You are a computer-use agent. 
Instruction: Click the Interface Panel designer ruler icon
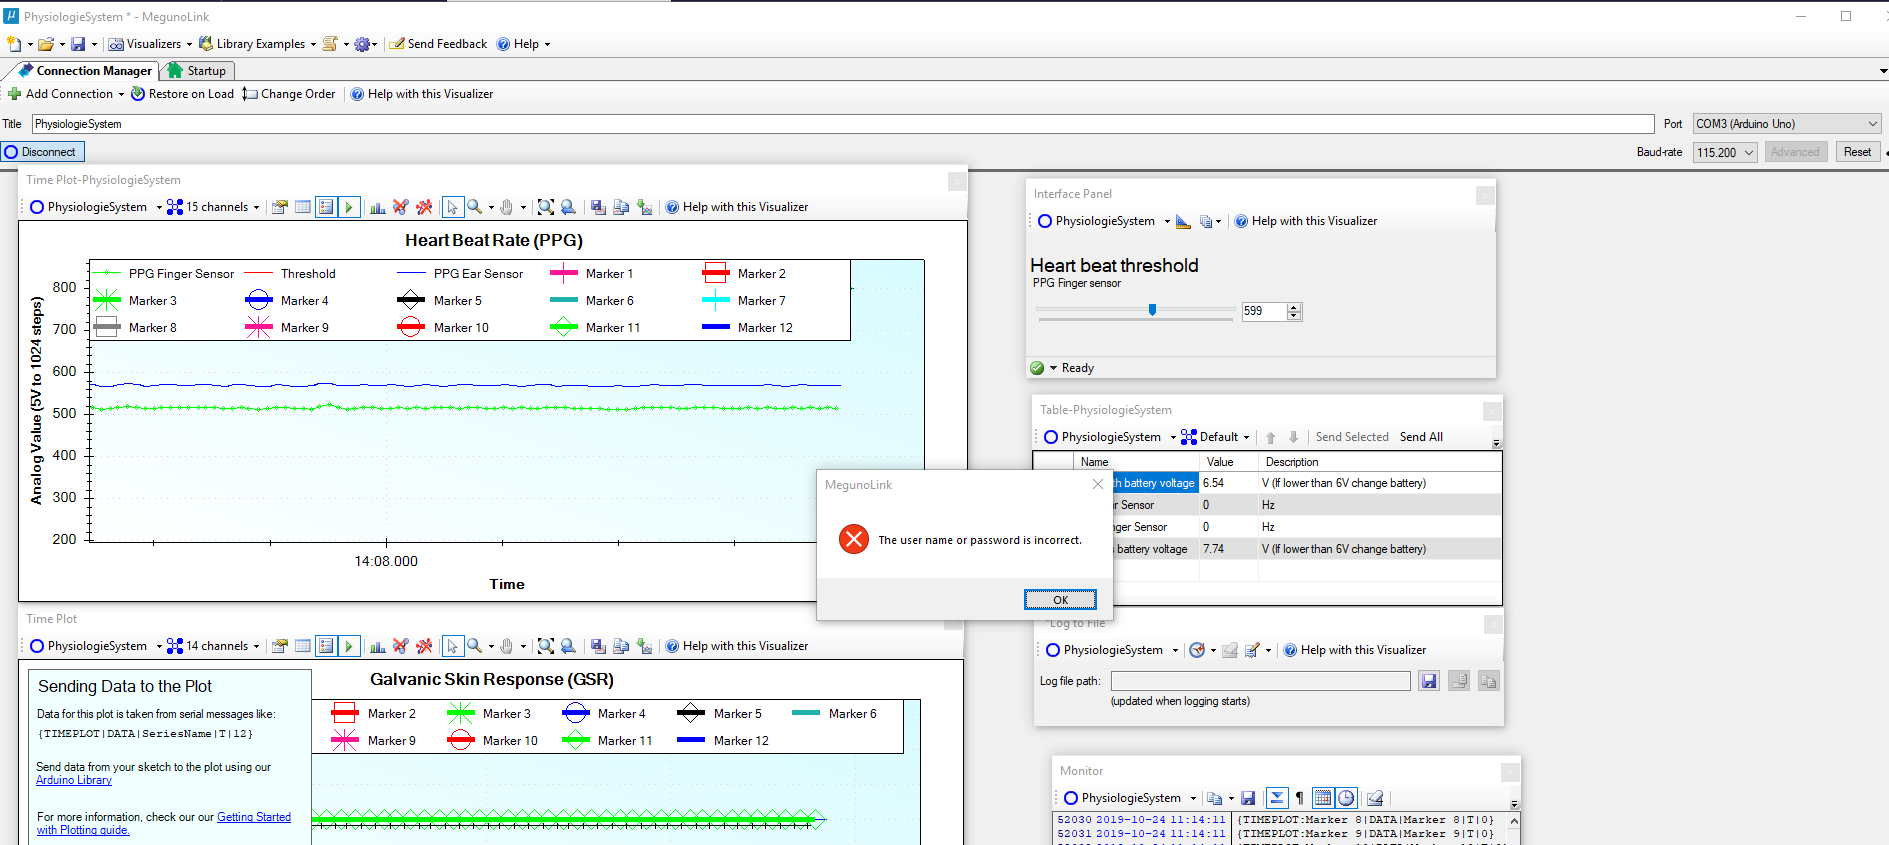click(1183, 221)
